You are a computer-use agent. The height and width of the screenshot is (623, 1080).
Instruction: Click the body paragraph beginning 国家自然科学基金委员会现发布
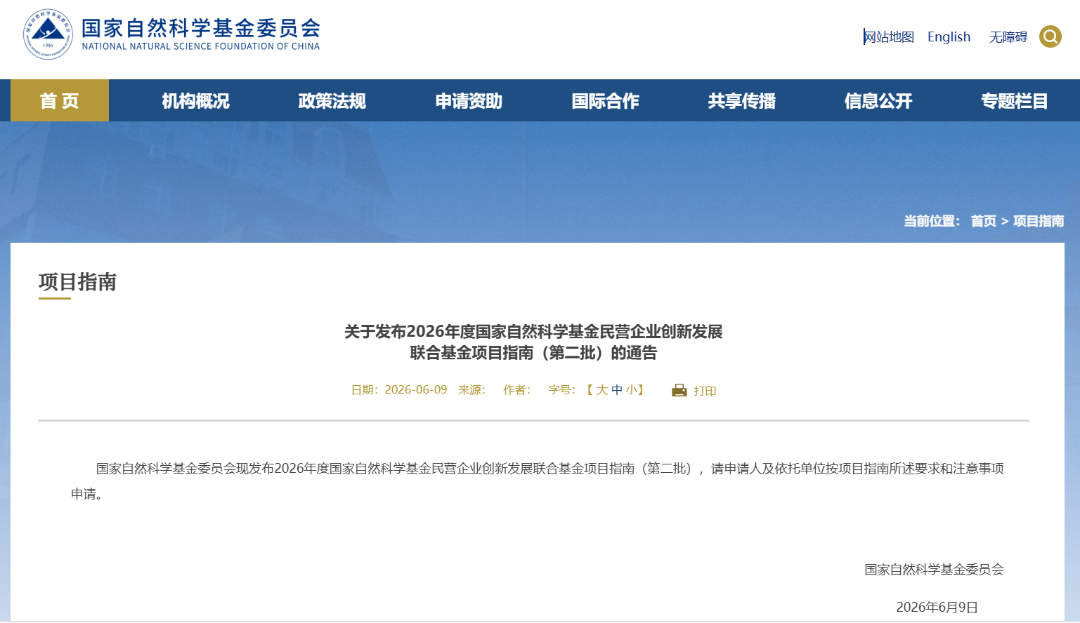pyautogui.click(x=537, y=481)
